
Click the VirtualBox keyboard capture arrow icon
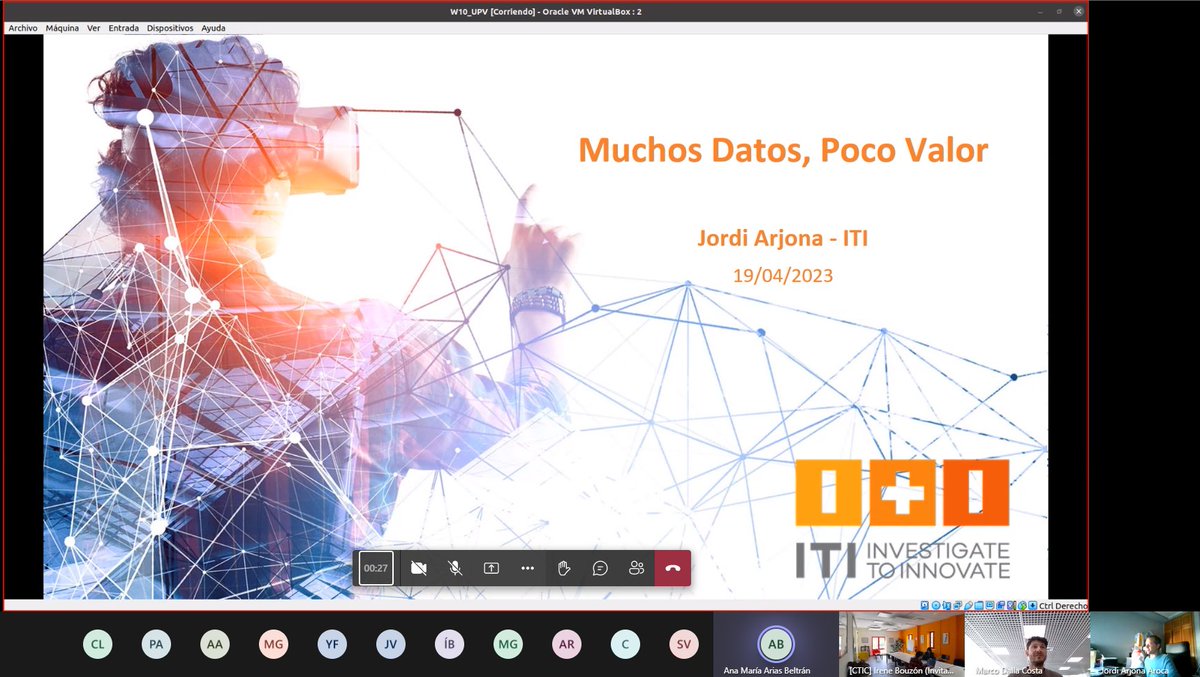1033,605
